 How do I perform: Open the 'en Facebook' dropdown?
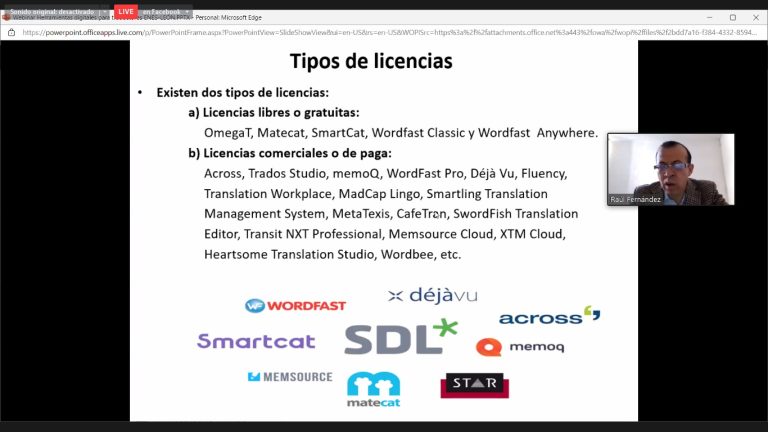(164, 11)
